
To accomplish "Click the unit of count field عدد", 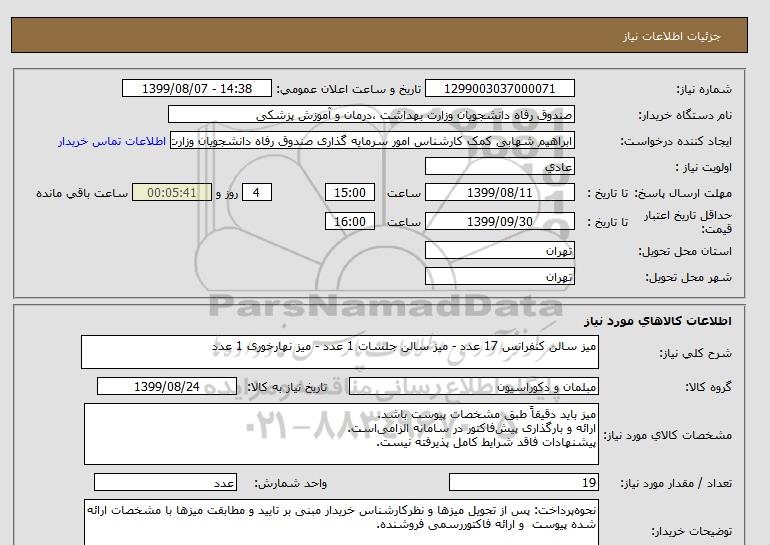I will (x=165, y=482).
